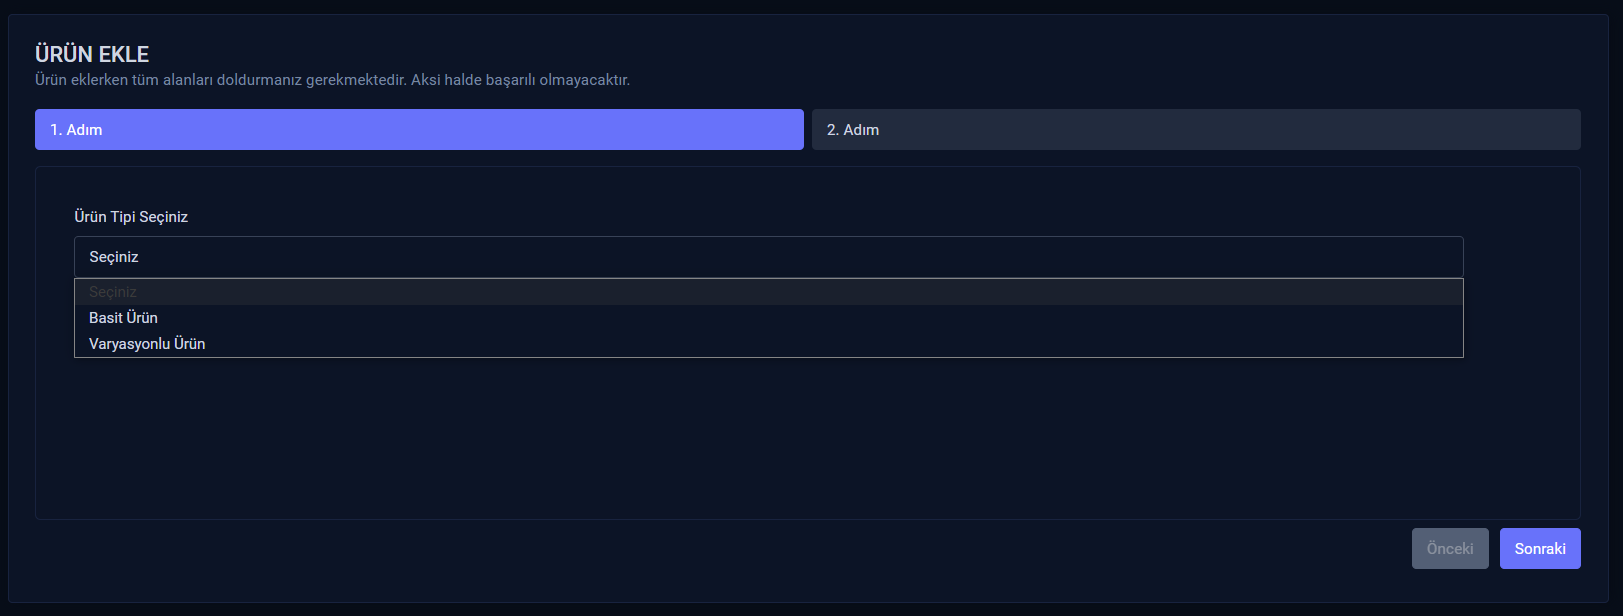This screenshot has height=616, width=1623.
Task: Advance to the next step using the purple button
Action: 1539,549
